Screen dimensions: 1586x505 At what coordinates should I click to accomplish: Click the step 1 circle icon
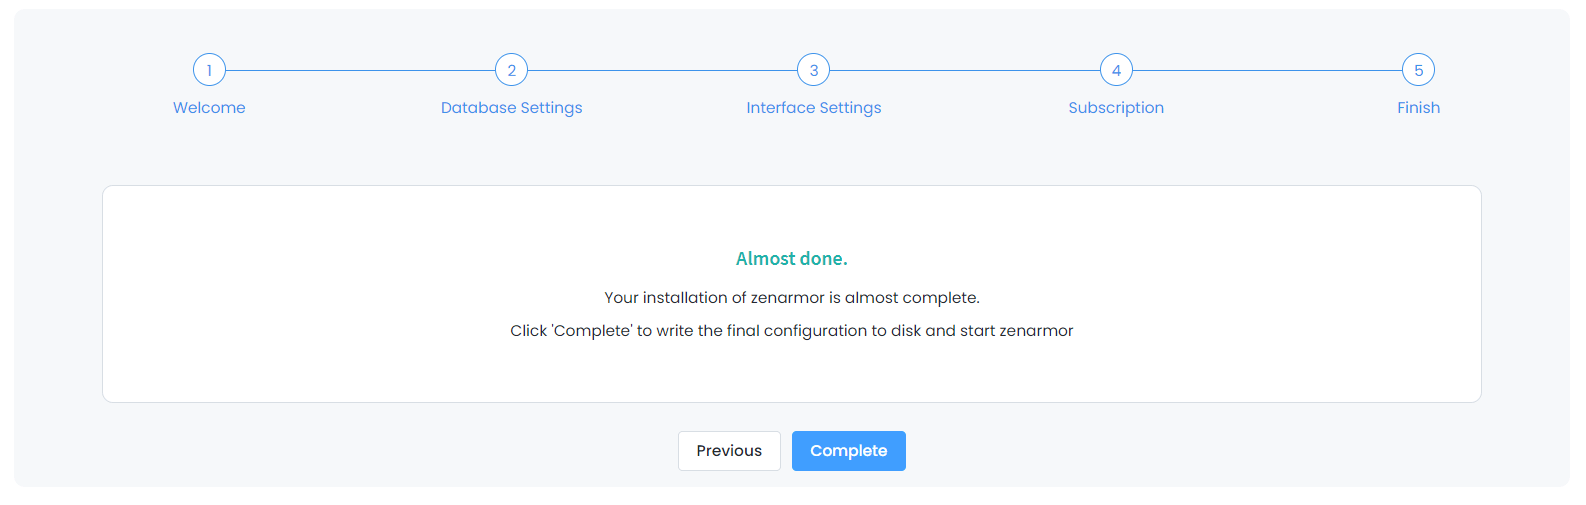pyautogui.click(x=209, y=70)
